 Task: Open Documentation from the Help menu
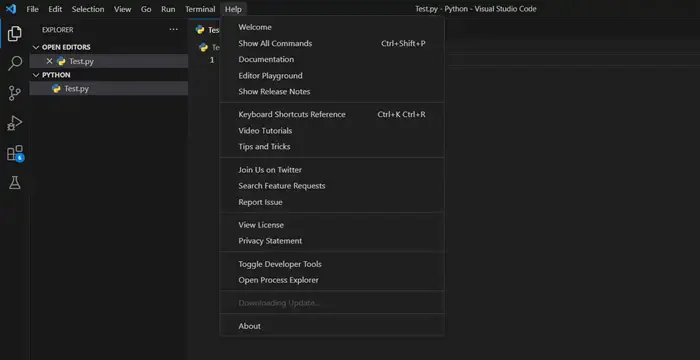click(x=332, y=59)
